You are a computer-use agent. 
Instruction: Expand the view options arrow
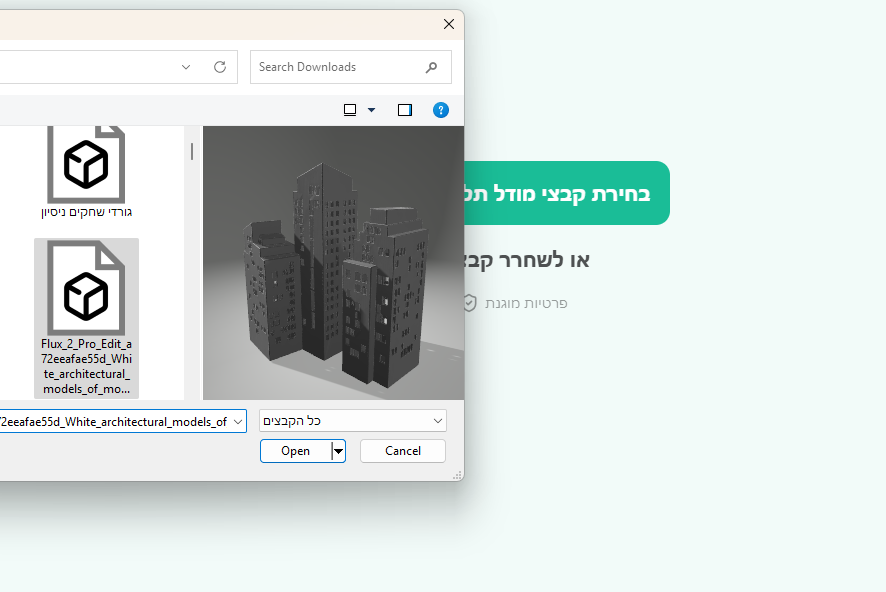pyautogui.click(x=371, y=110)
